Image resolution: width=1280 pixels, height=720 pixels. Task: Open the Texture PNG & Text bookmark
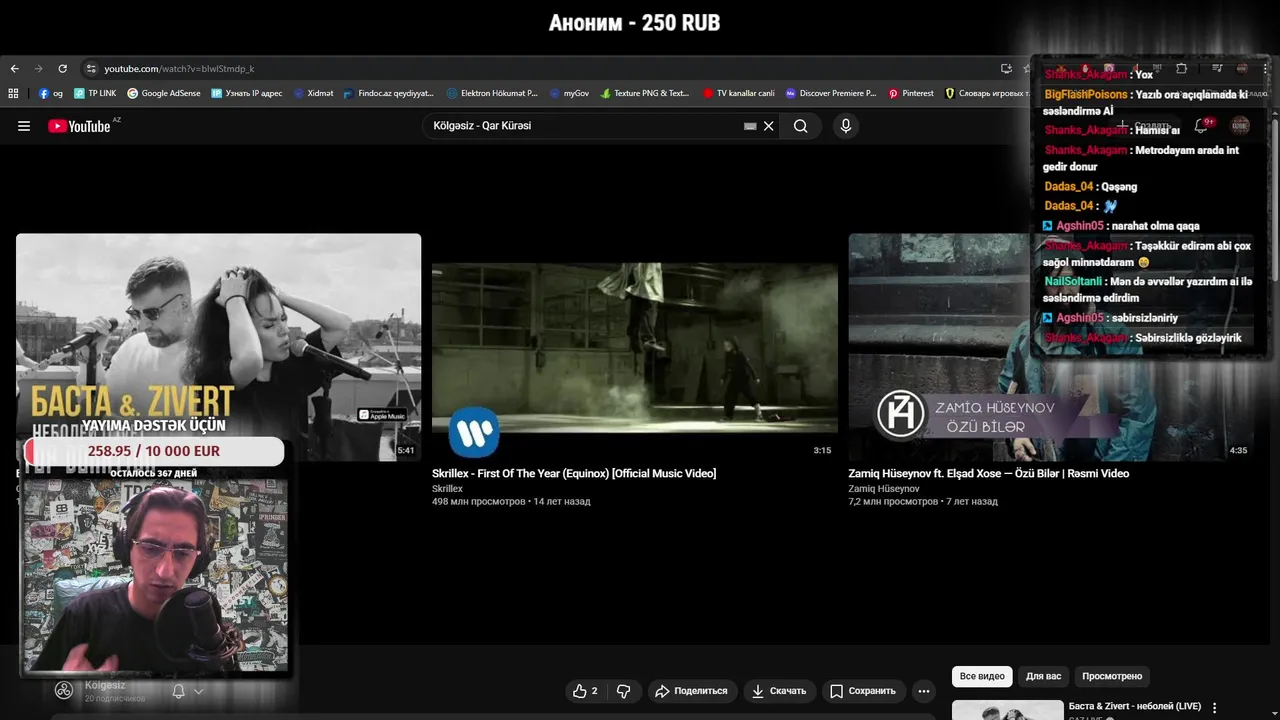pyautogui.click(x=645, y=93)
